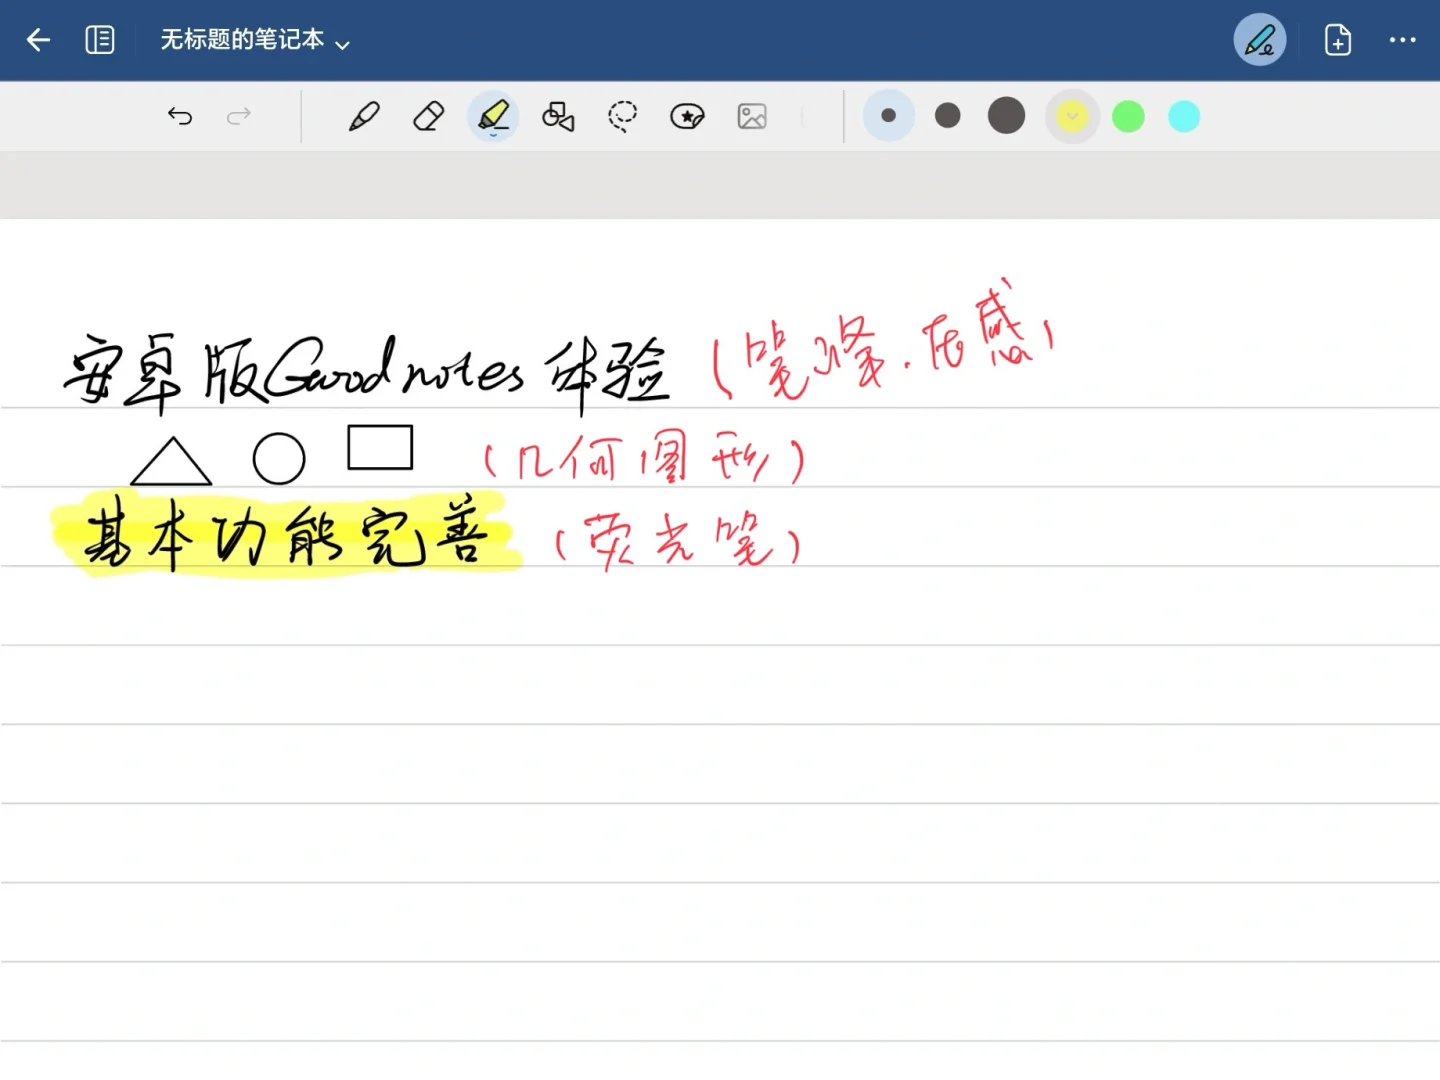Open the Image insertion tool
This screenshot has width=1440, height=1080.
pos(751,116)
